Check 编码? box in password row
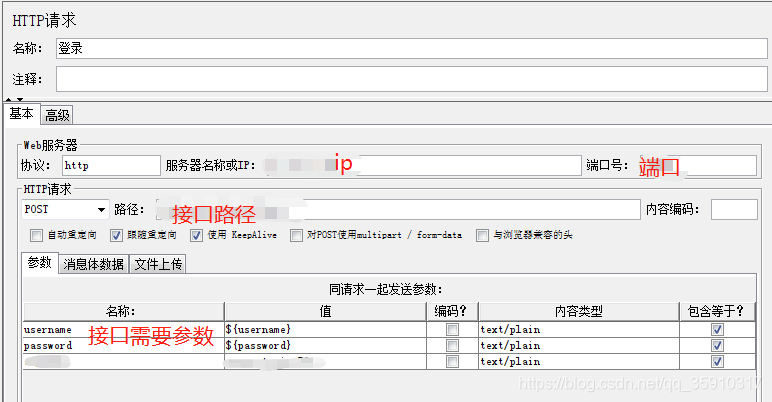This screenshot has height=402, width=772. (x=452, y=345)
